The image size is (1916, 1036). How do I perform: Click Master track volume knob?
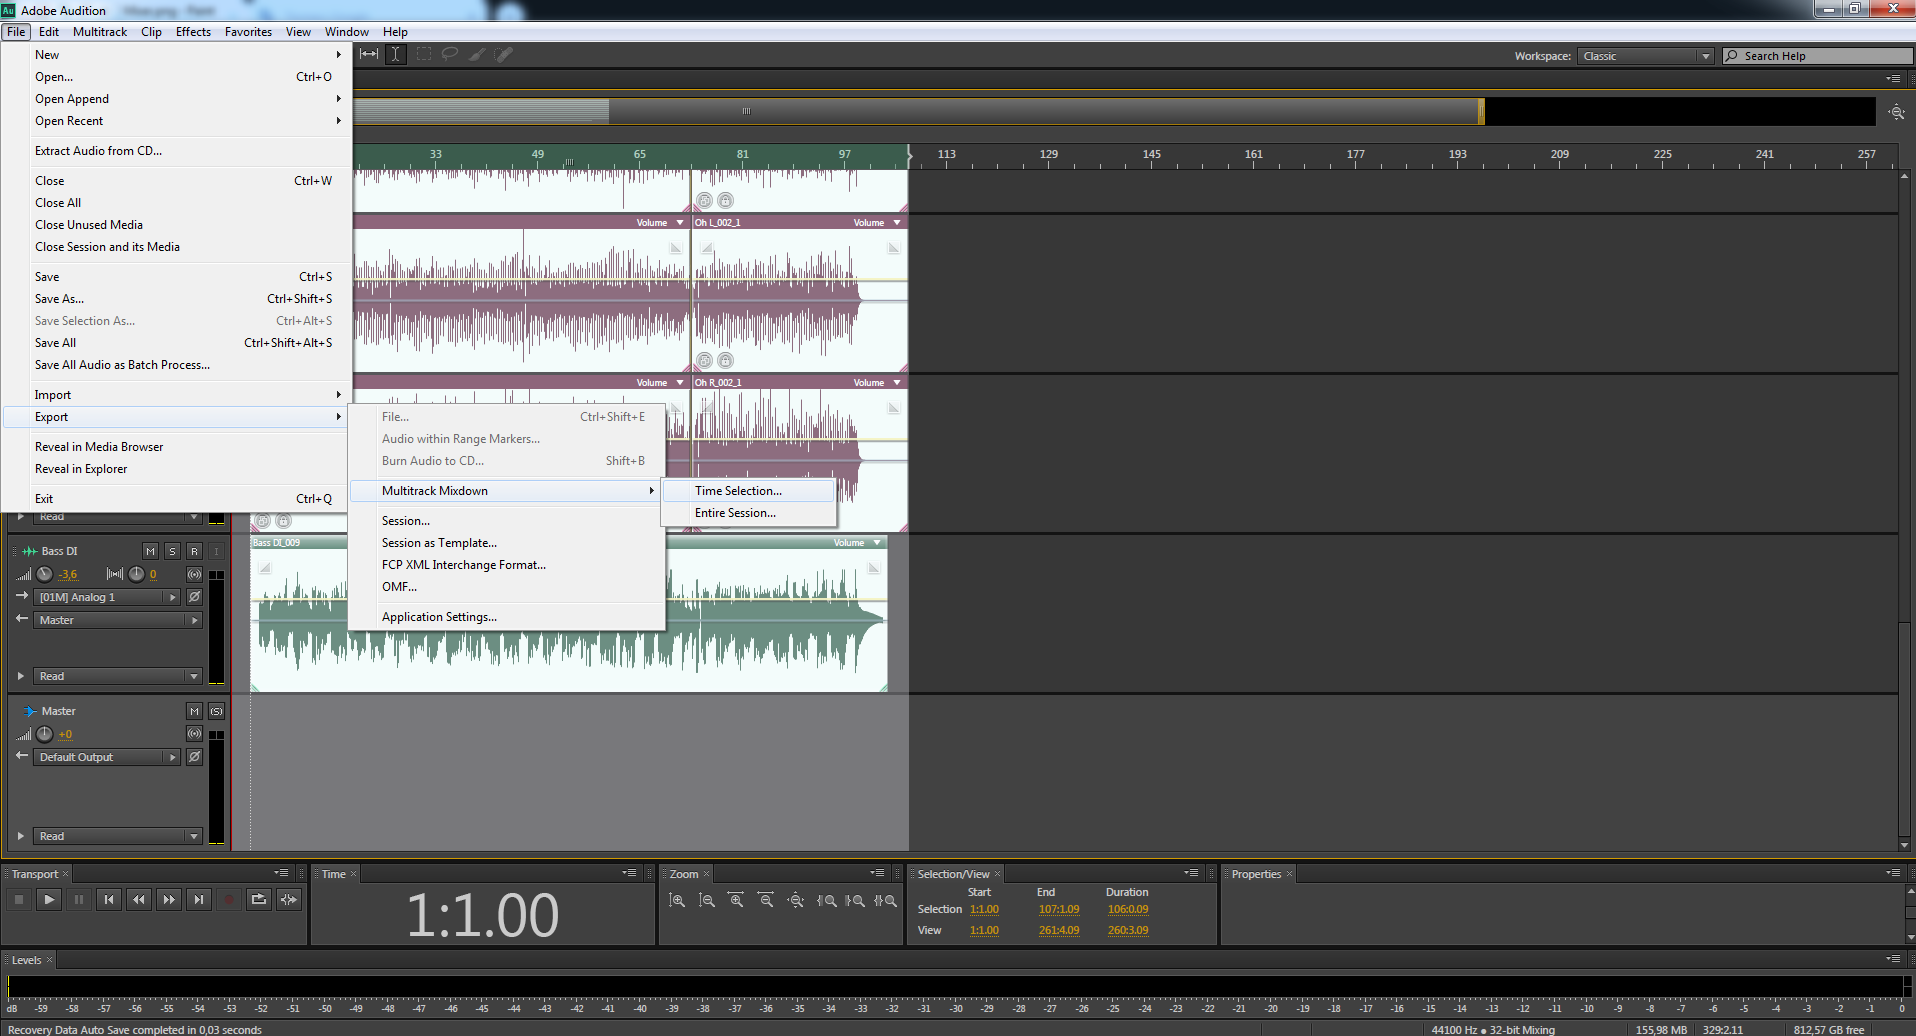(45, 734)
